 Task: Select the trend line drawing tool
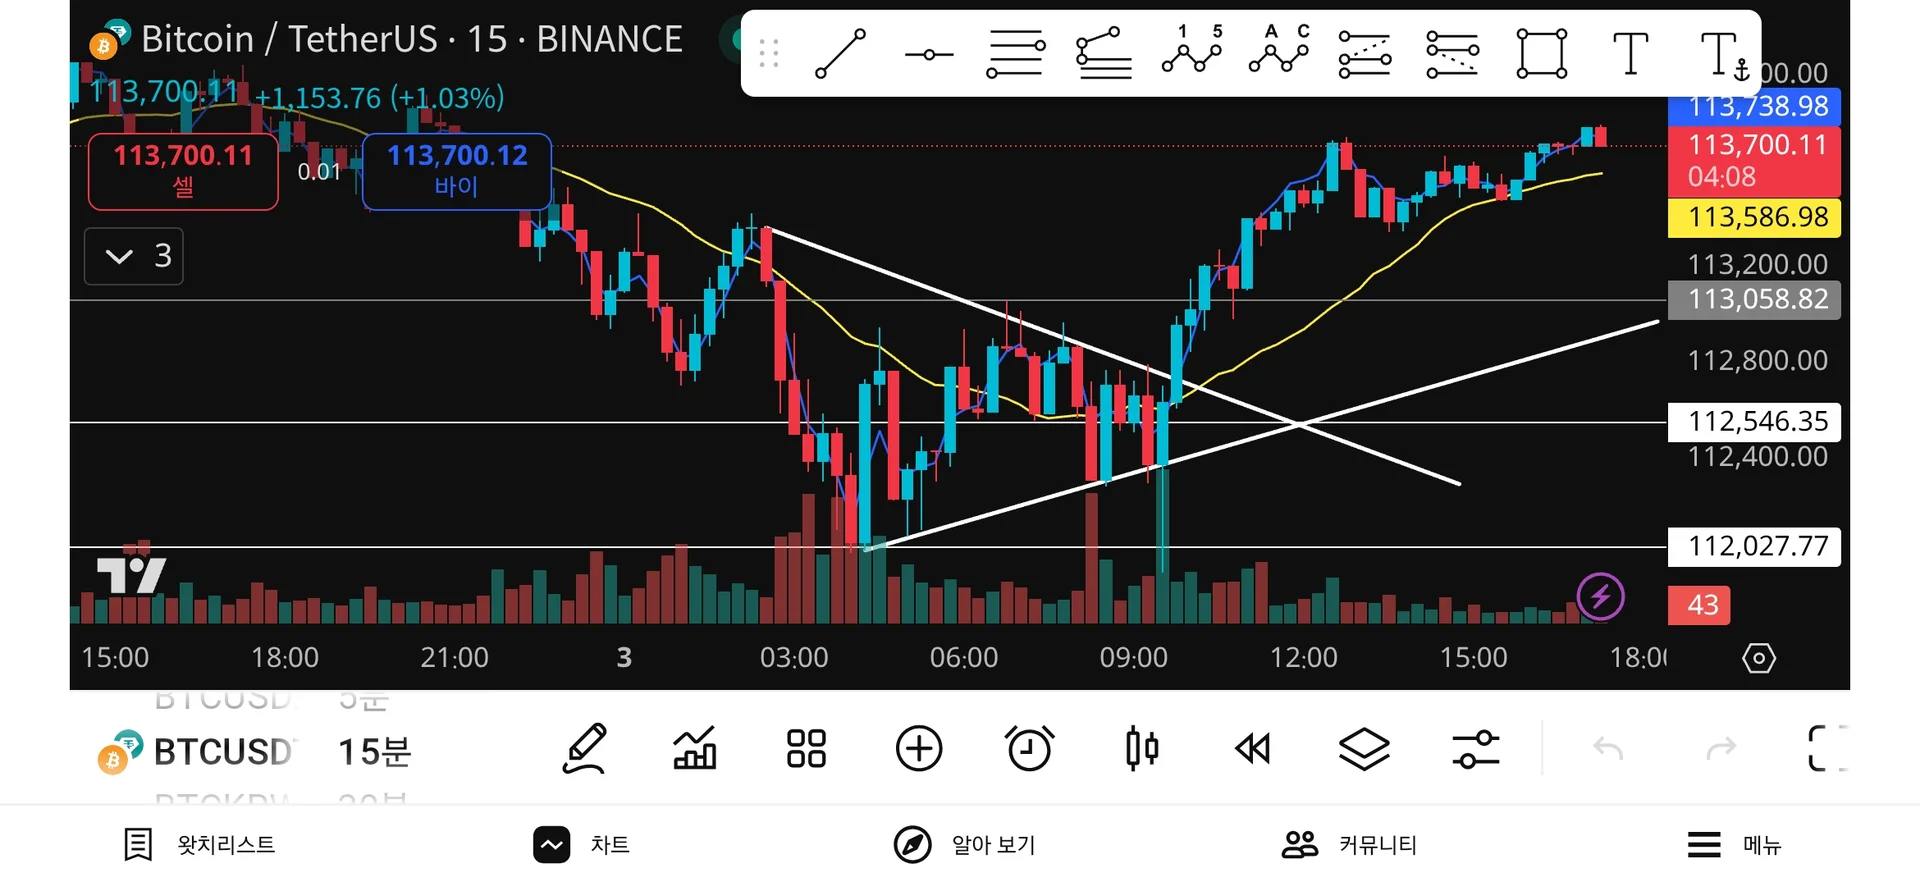tap(840, 54)
